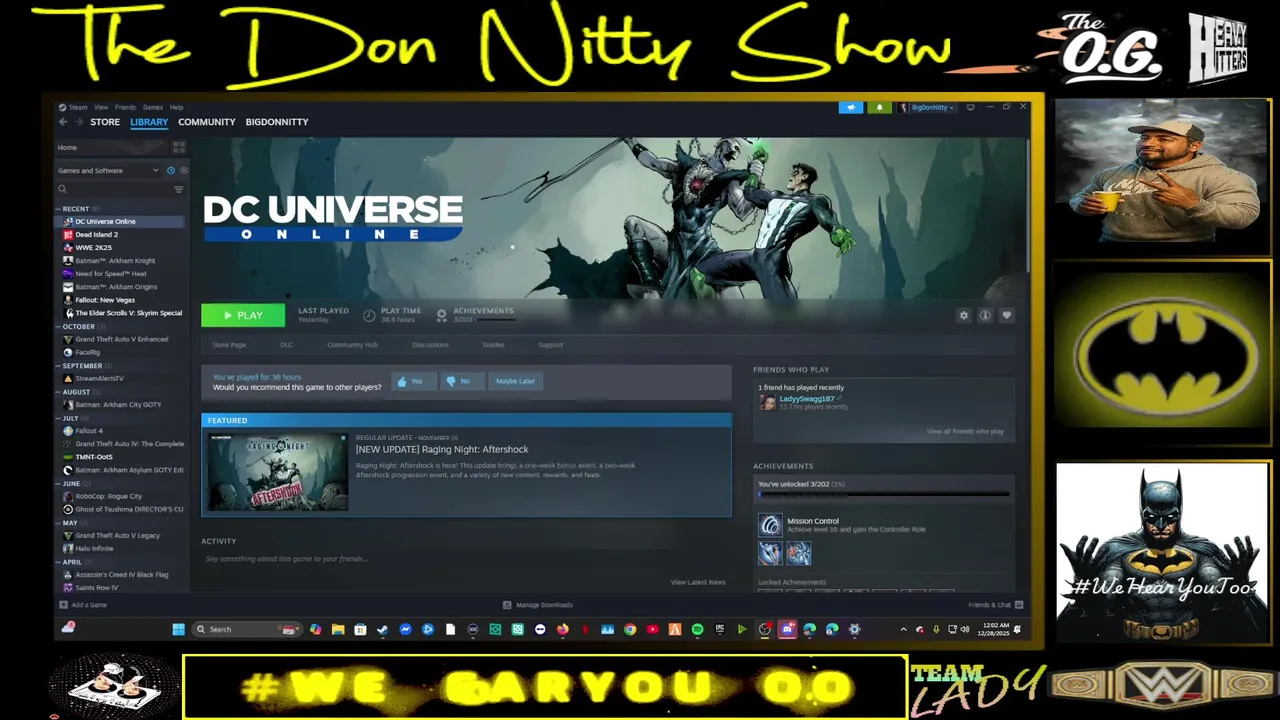Open the STORE tab

tap(105, 122)
